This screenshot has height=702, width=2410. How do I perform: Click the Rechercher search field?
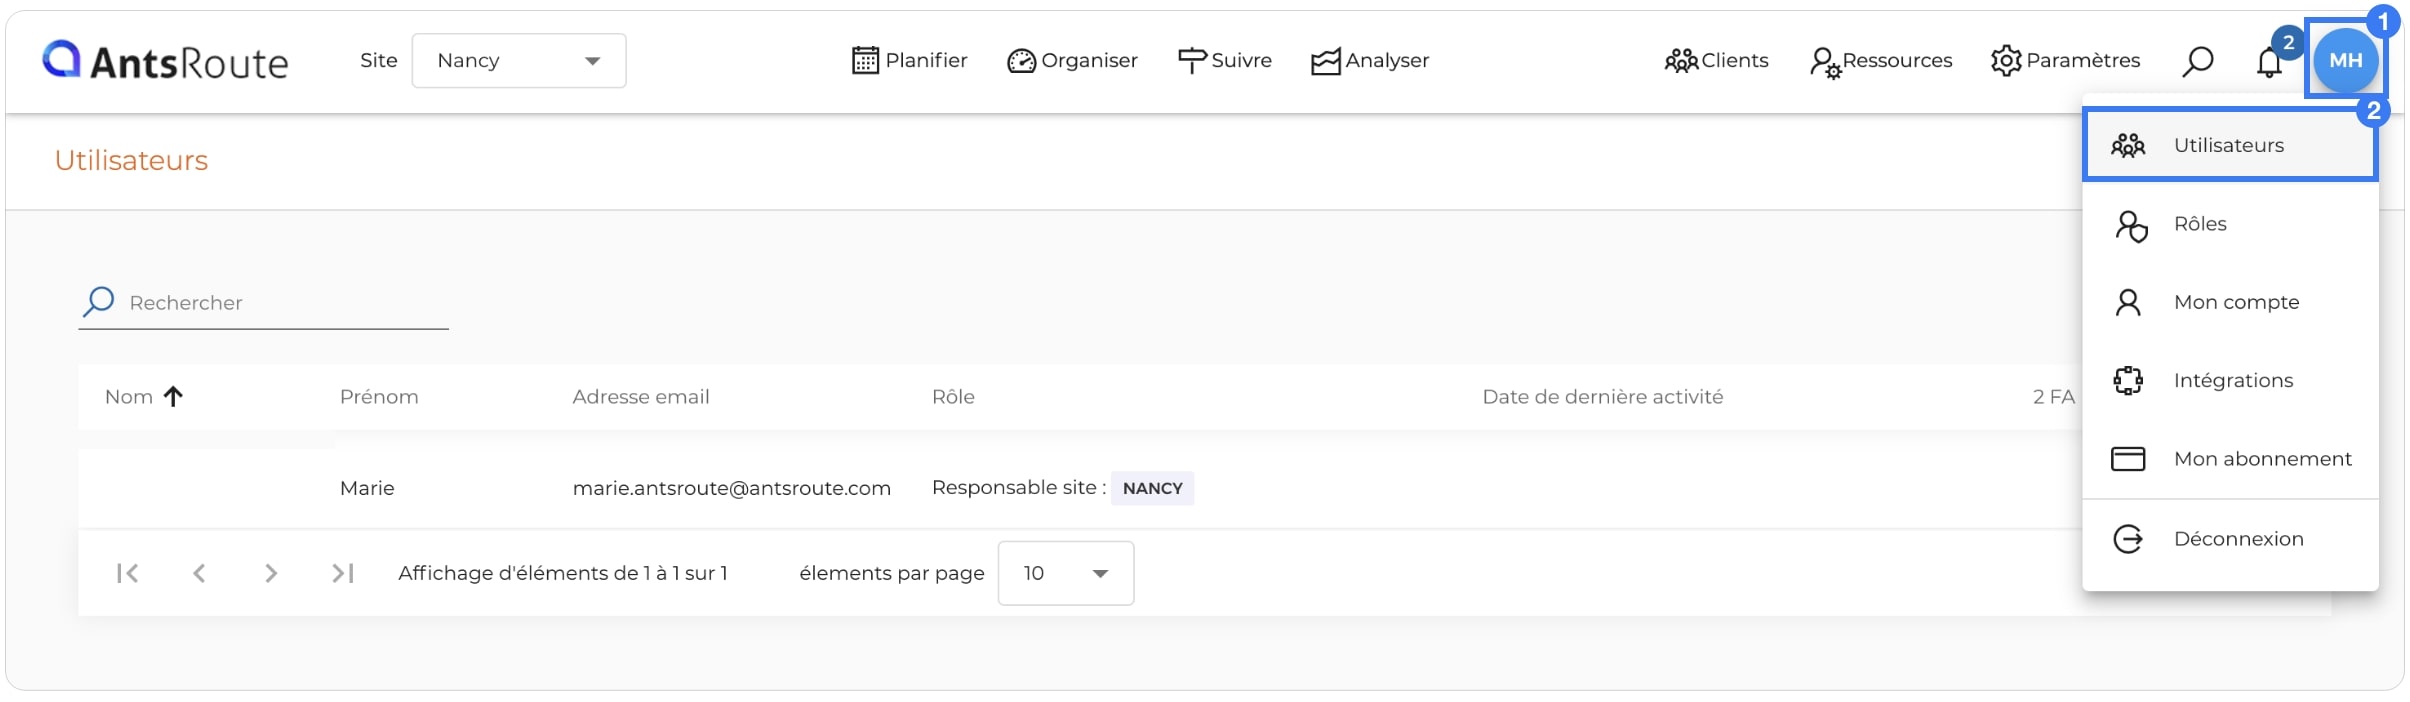[264, 303]
